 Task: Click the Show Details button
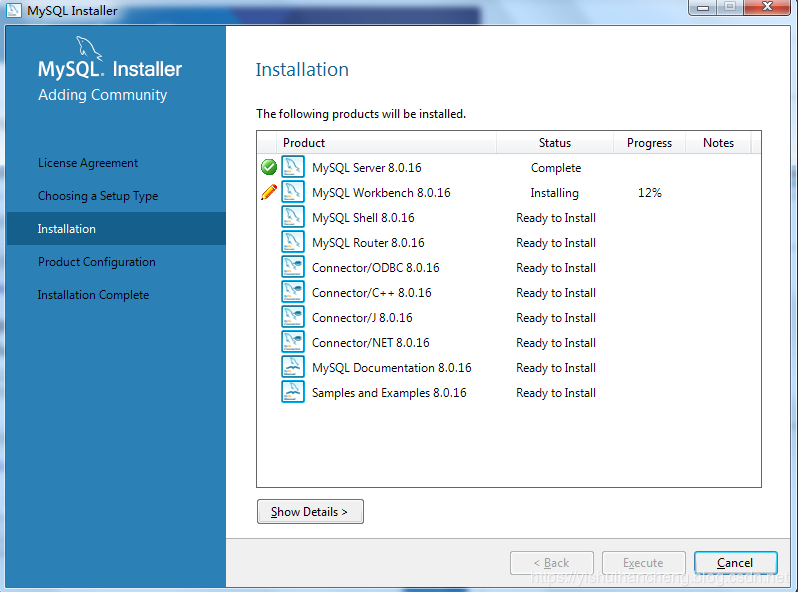click(x=310, y=512)
